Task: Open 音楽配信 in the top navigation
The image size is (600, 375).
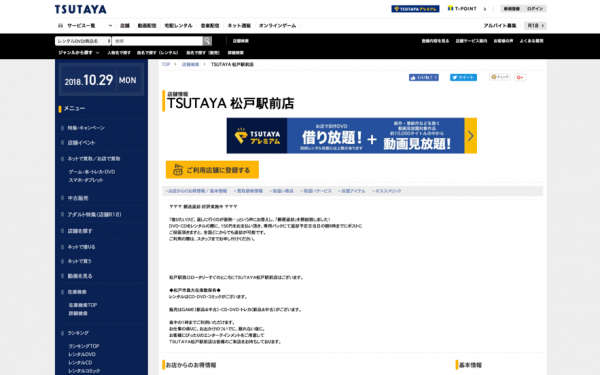Action: [210, 26]
